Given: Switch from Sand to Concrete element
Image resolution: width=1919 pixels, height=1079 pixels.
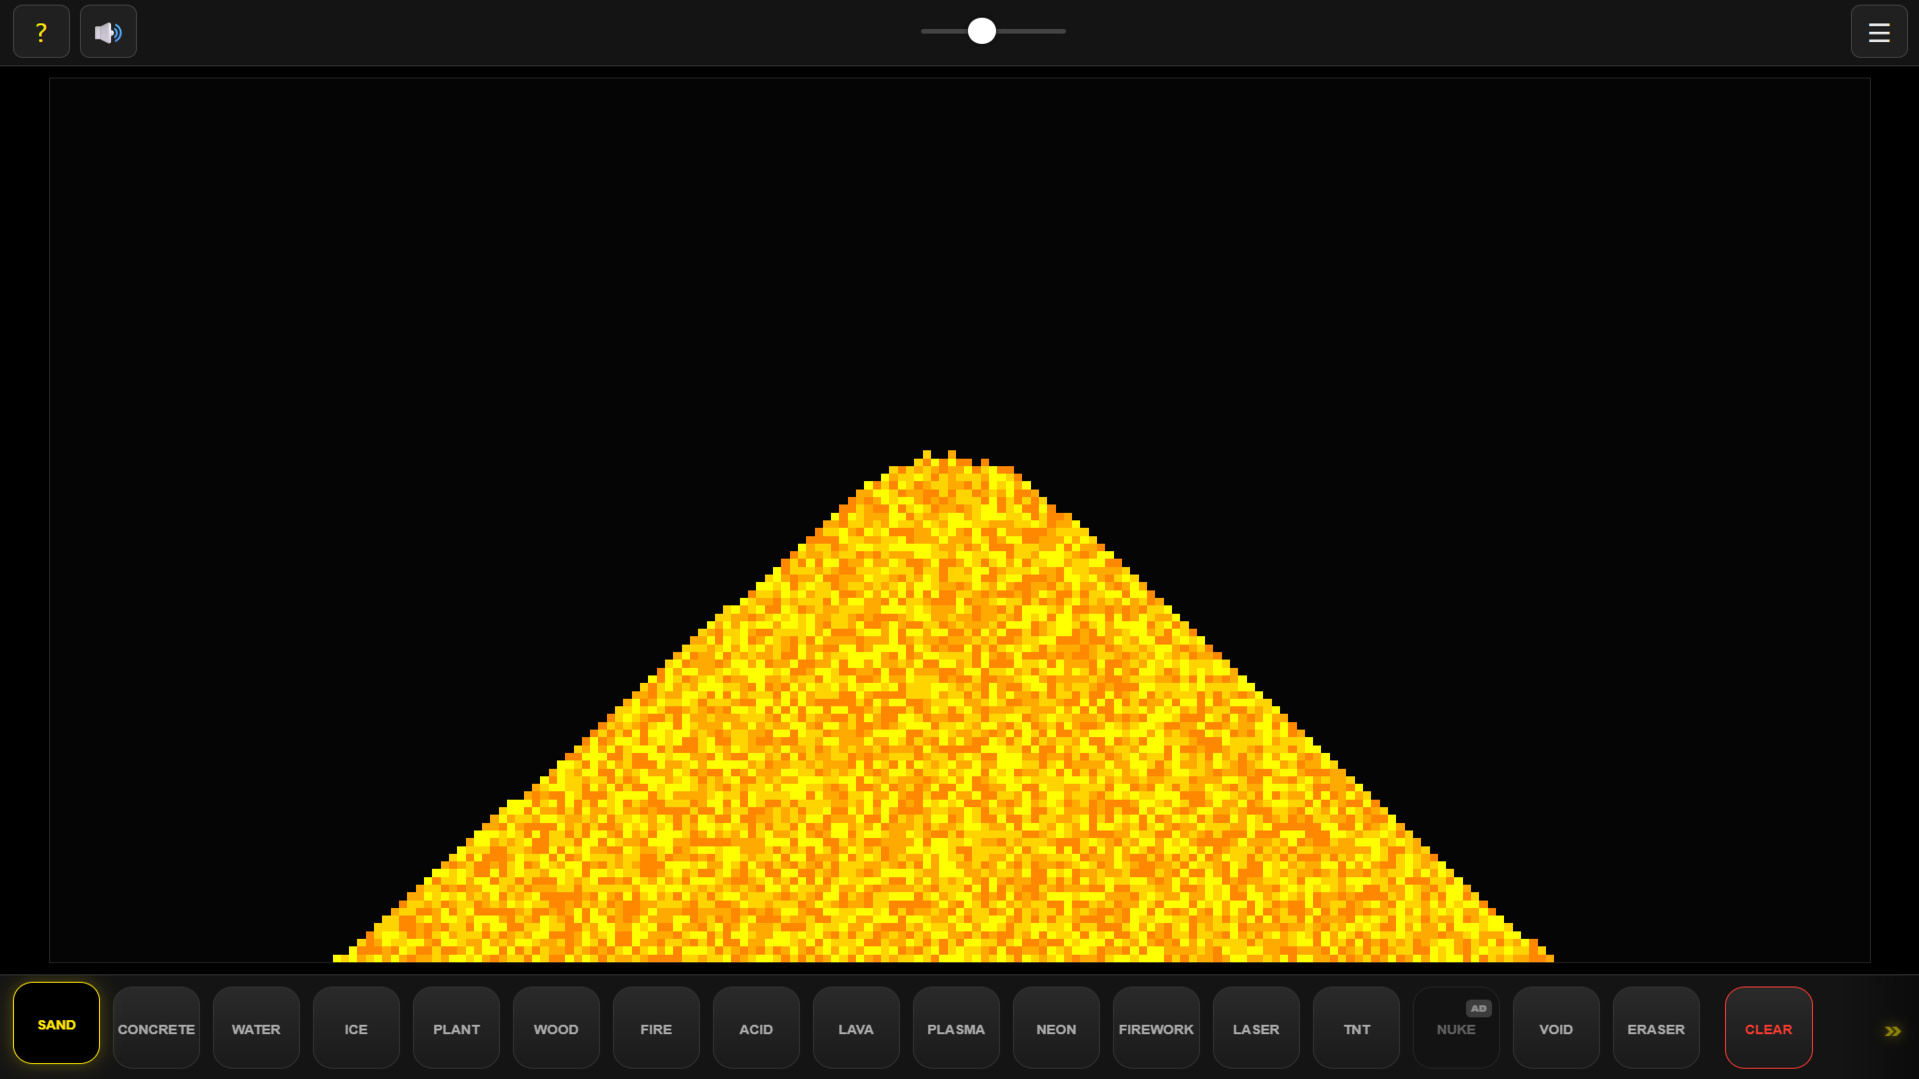Looking at the screenshot, I should (156, 1028).
